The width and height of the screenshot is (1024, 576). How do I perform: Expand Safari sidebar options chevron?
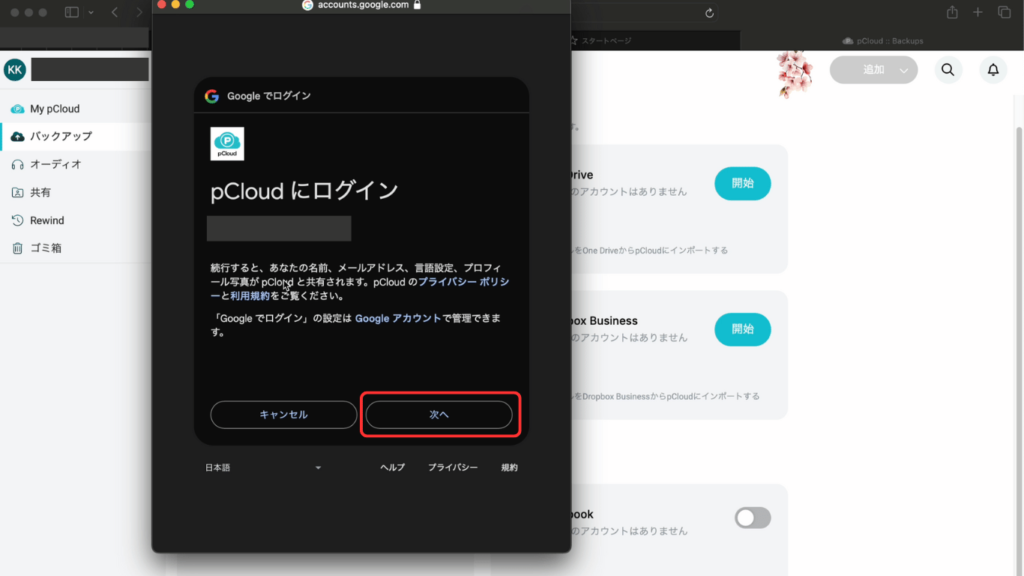(x=91, y=12)
